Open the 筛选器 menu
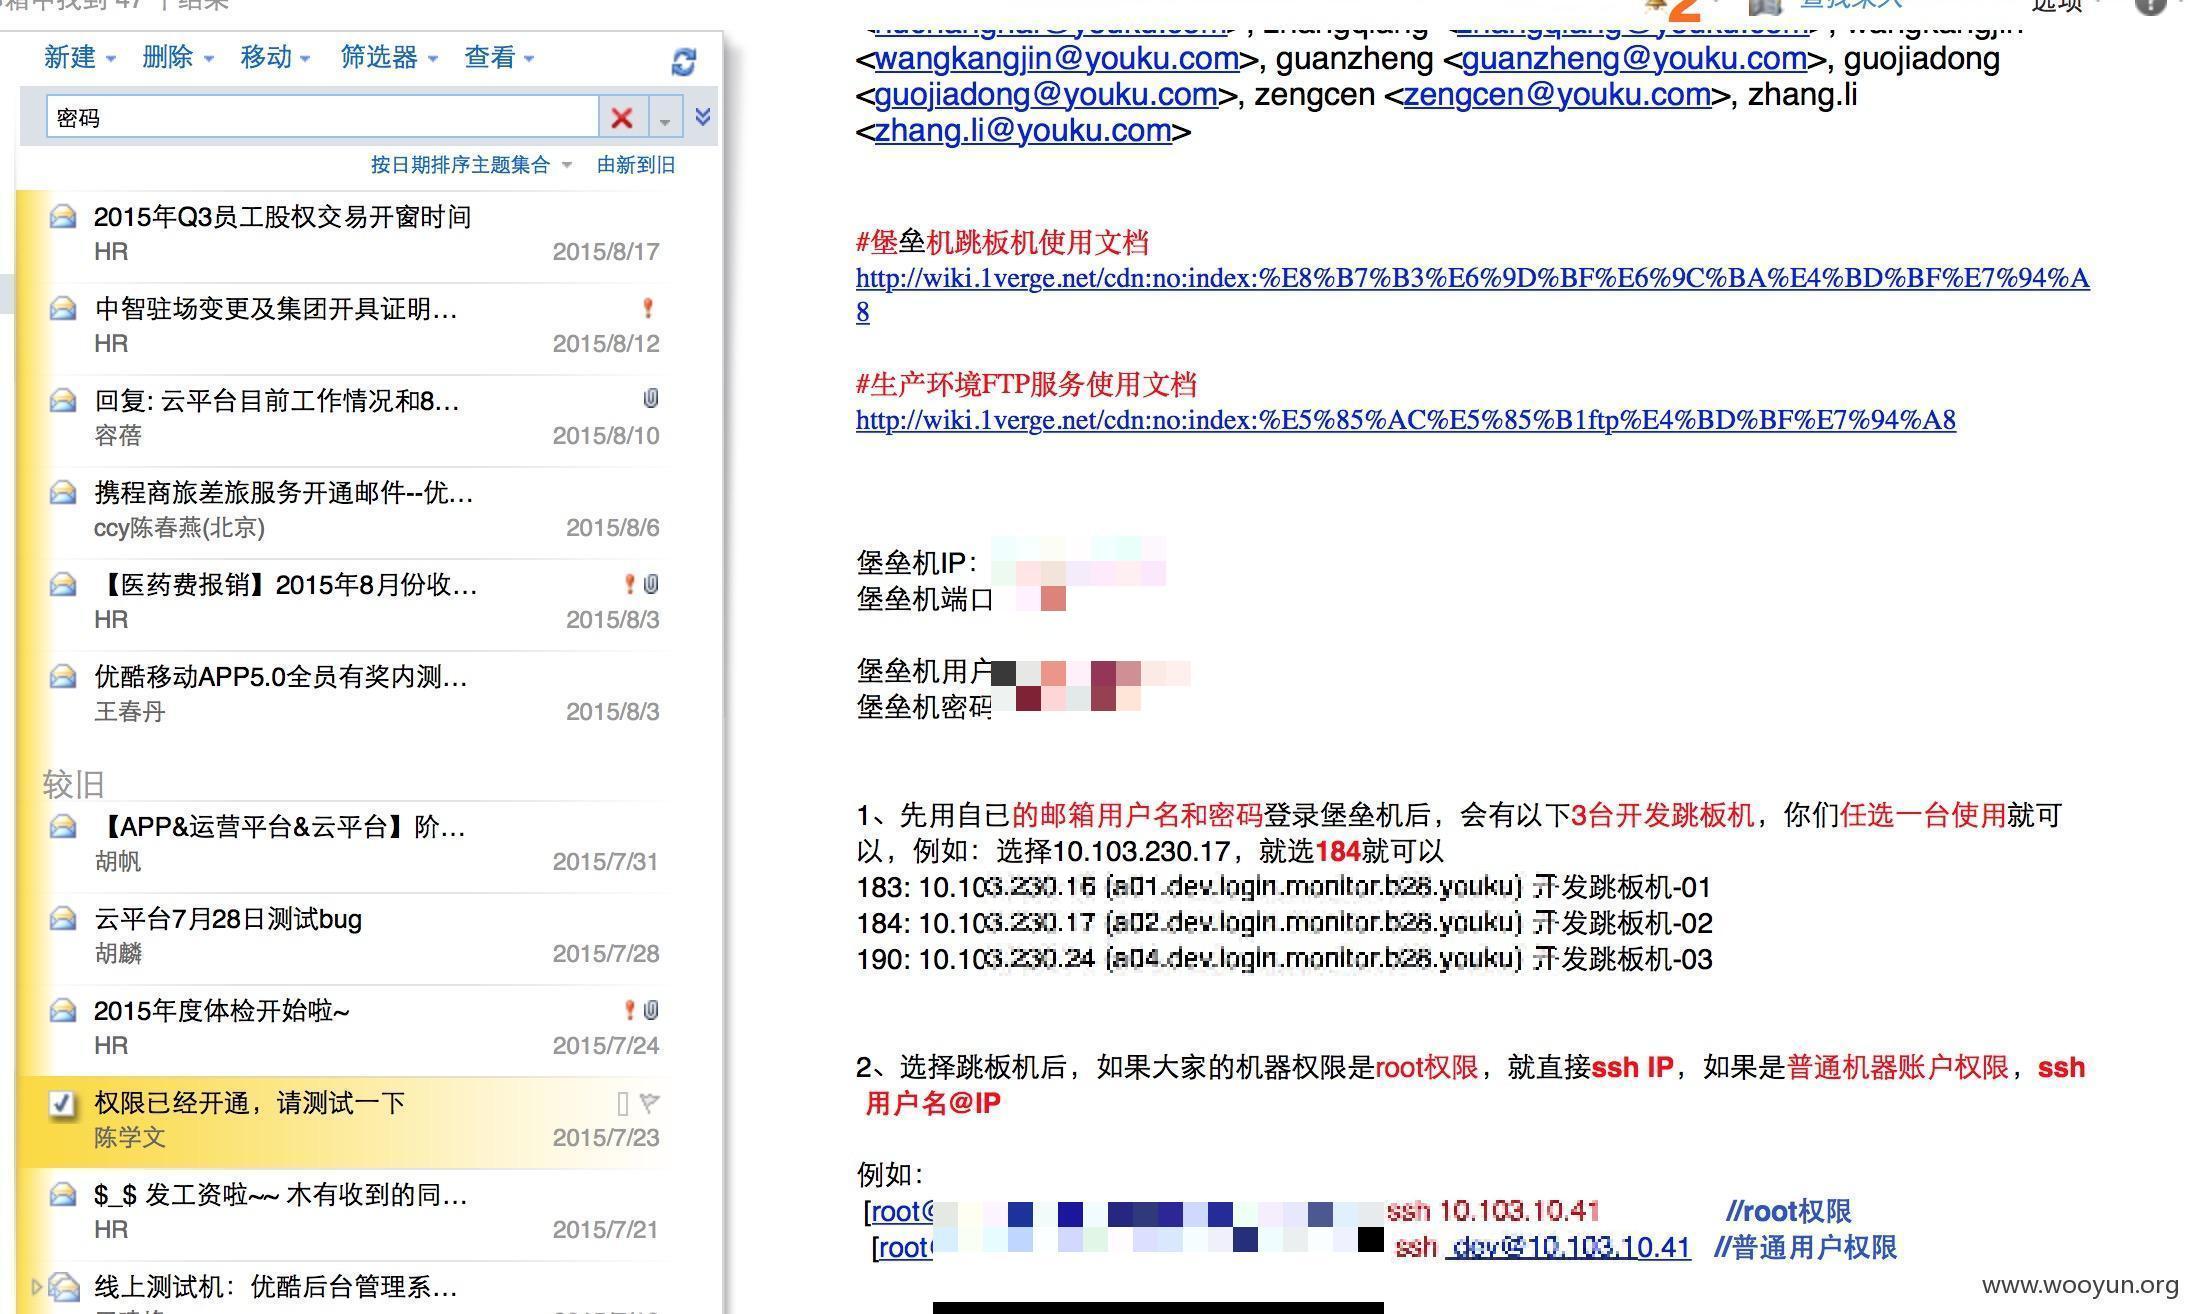The image size is (2188, 1314). (389, 58)
